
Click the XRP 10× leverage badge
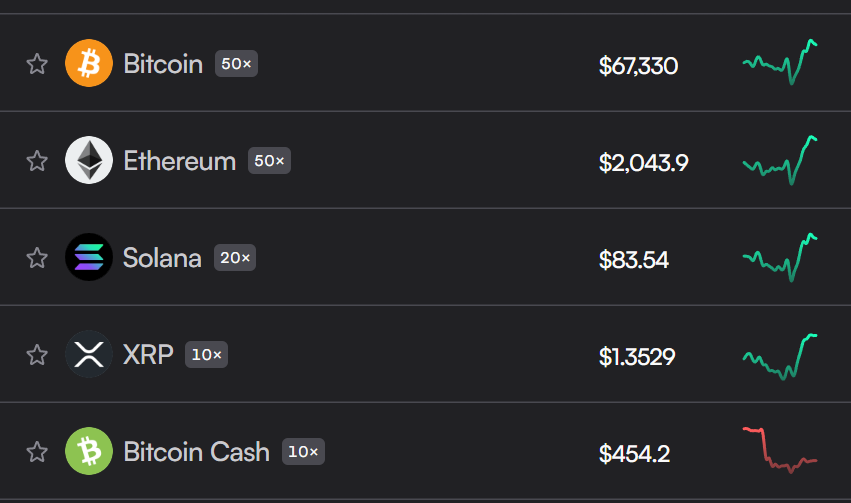[207, 355]
